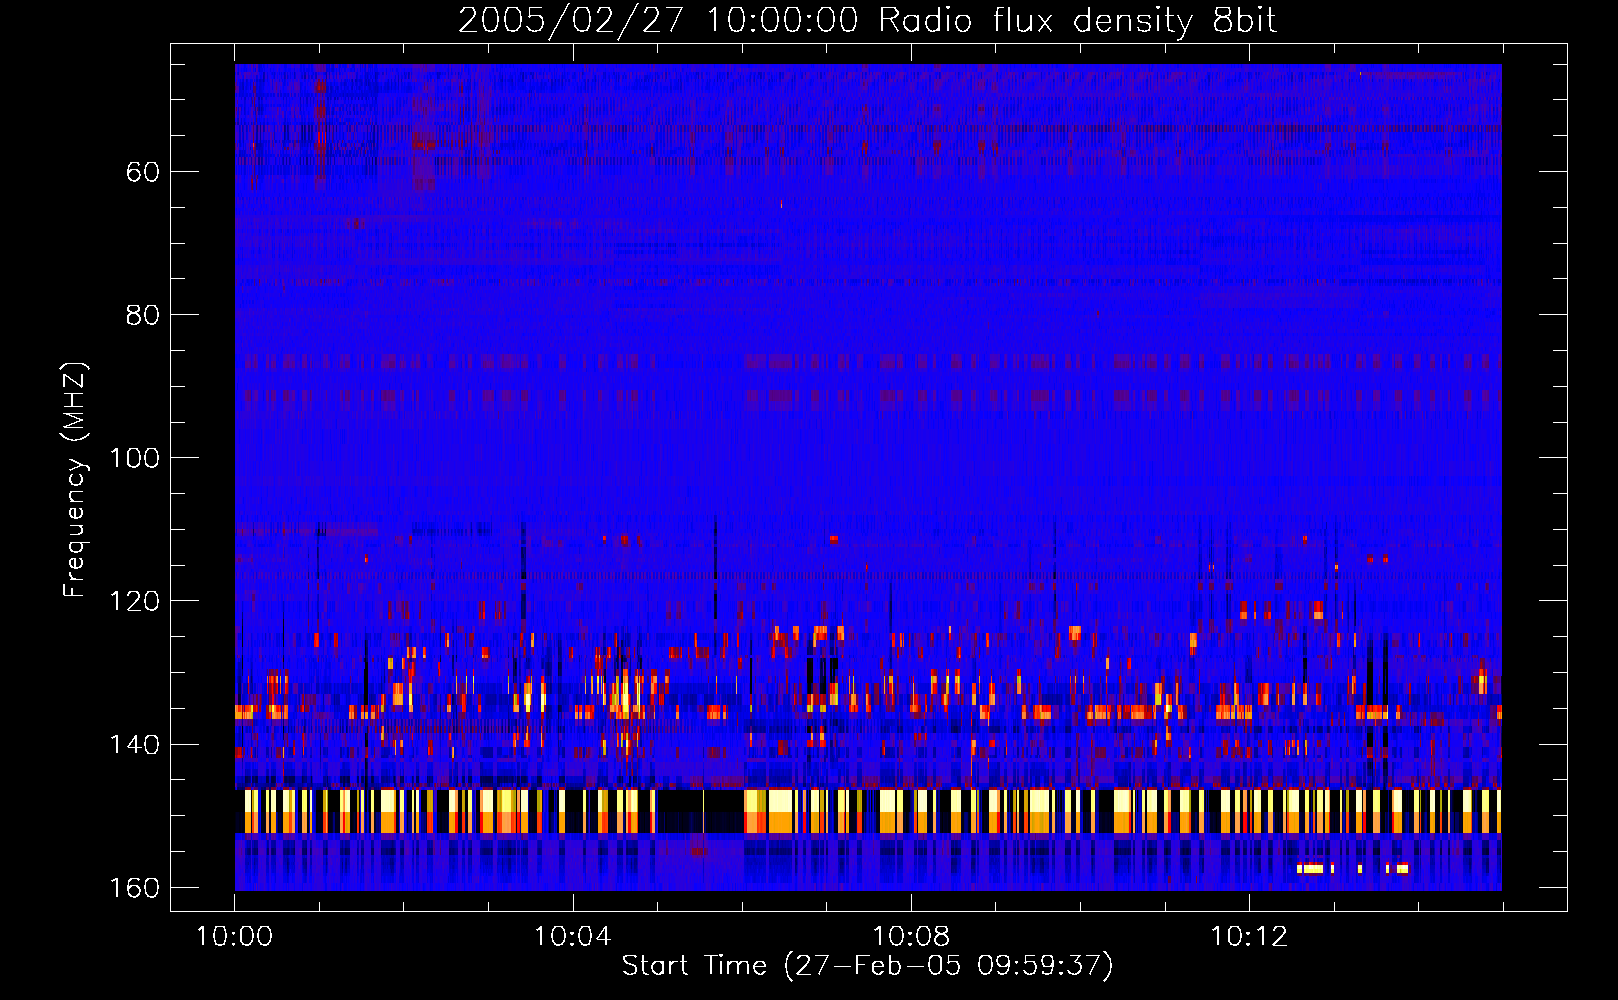
Task: Click the 160 frequency tick label
Action: pyautogui.click(x=134, y=888)
